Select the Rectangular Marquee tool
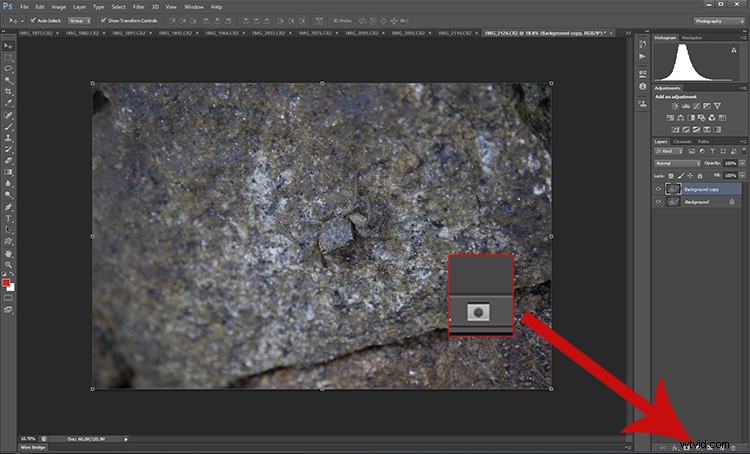The height and width of the screenshot is (454, 750). (x=8, y=57)
